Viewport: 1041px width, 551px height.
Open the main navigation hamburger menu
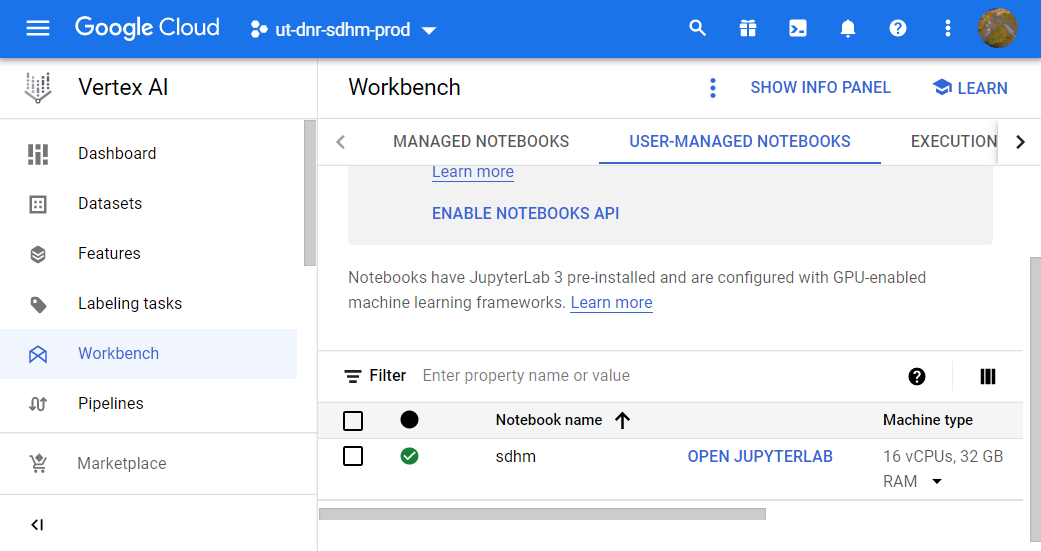(x=37, y=29)
